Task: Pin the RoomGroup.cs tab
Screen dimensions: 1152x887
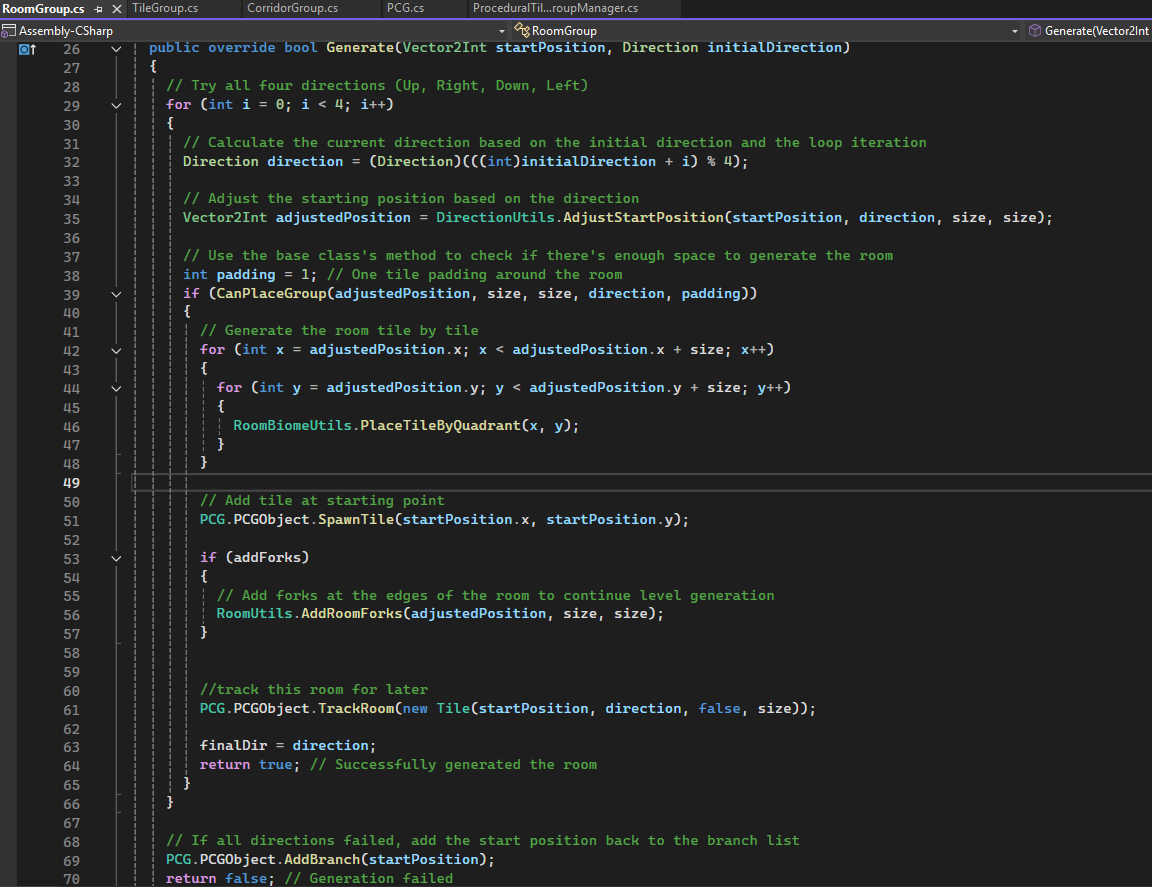Action: [x=98, y=9]
